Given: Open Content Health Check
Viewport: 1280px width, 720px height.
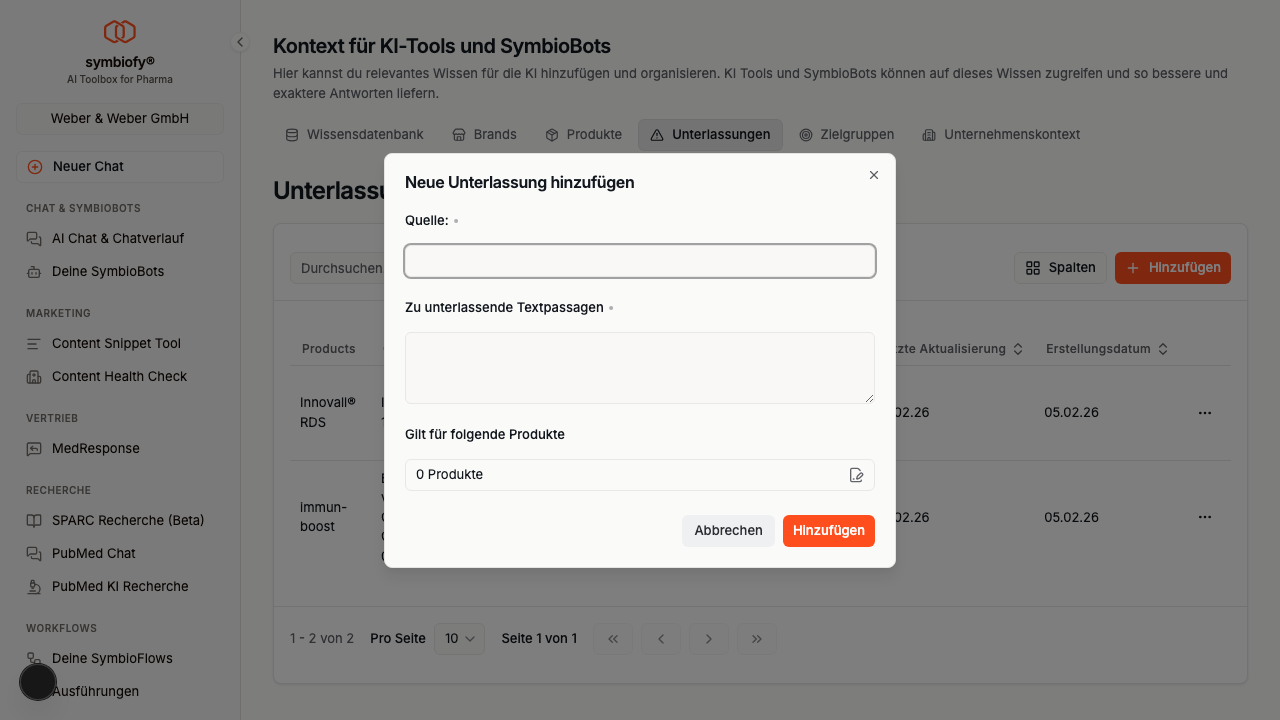Looking at the screenshot, I should 119,376.
